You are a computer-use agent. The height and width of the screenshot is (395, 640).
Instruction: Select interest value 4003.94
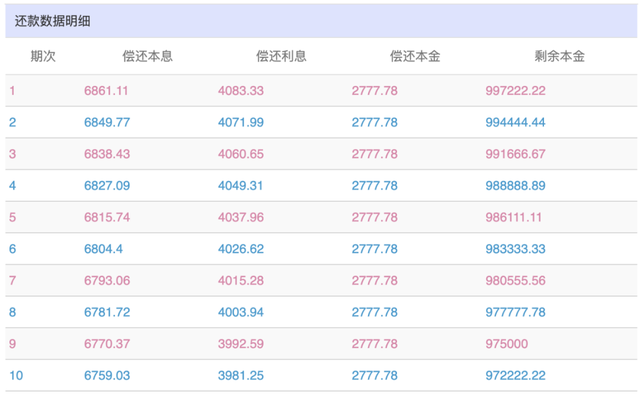(x=241, y=312)
